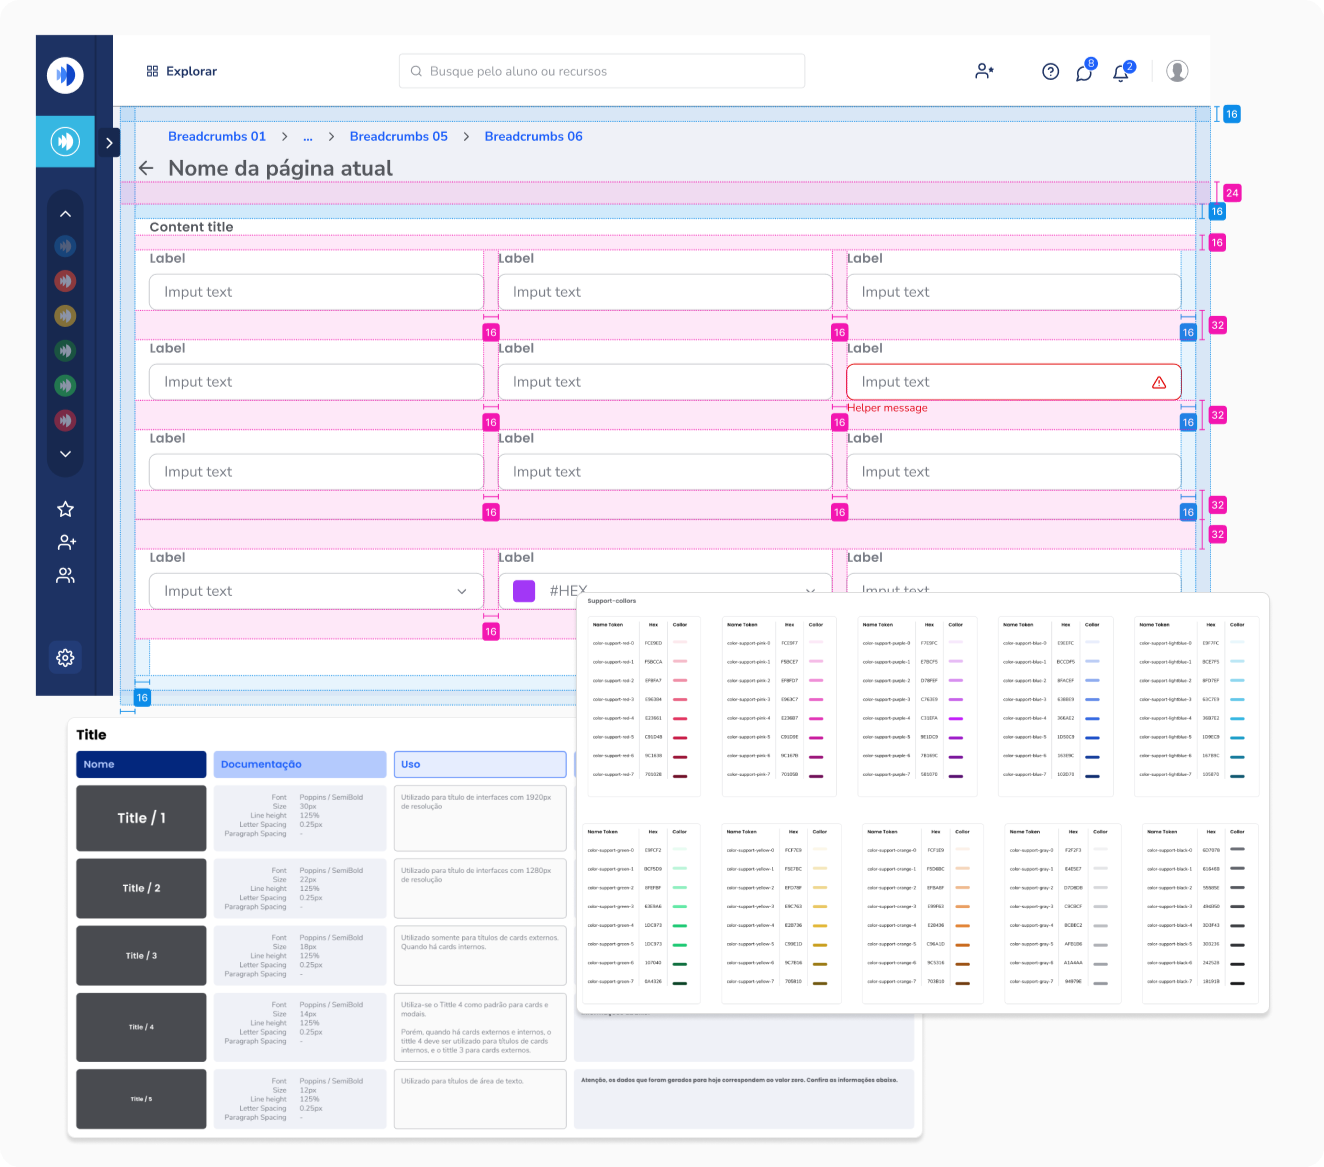Click the add-person icon in the top header
This screenshot has height=1167, width=1324.
pos(985,71)
